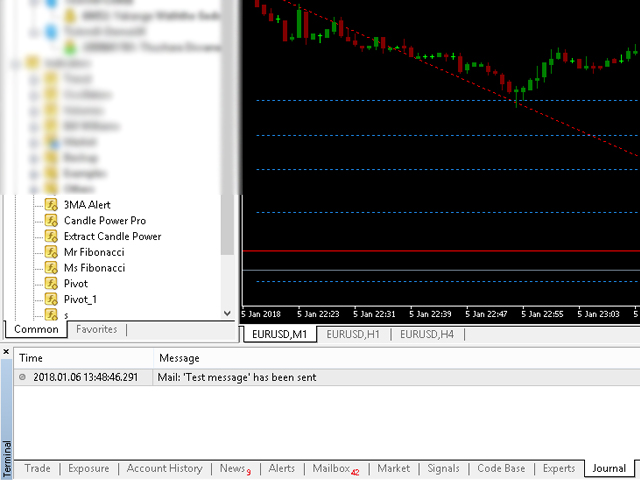Open the News tab in Terminal
The image size is (640, 480).
[235, 468]
